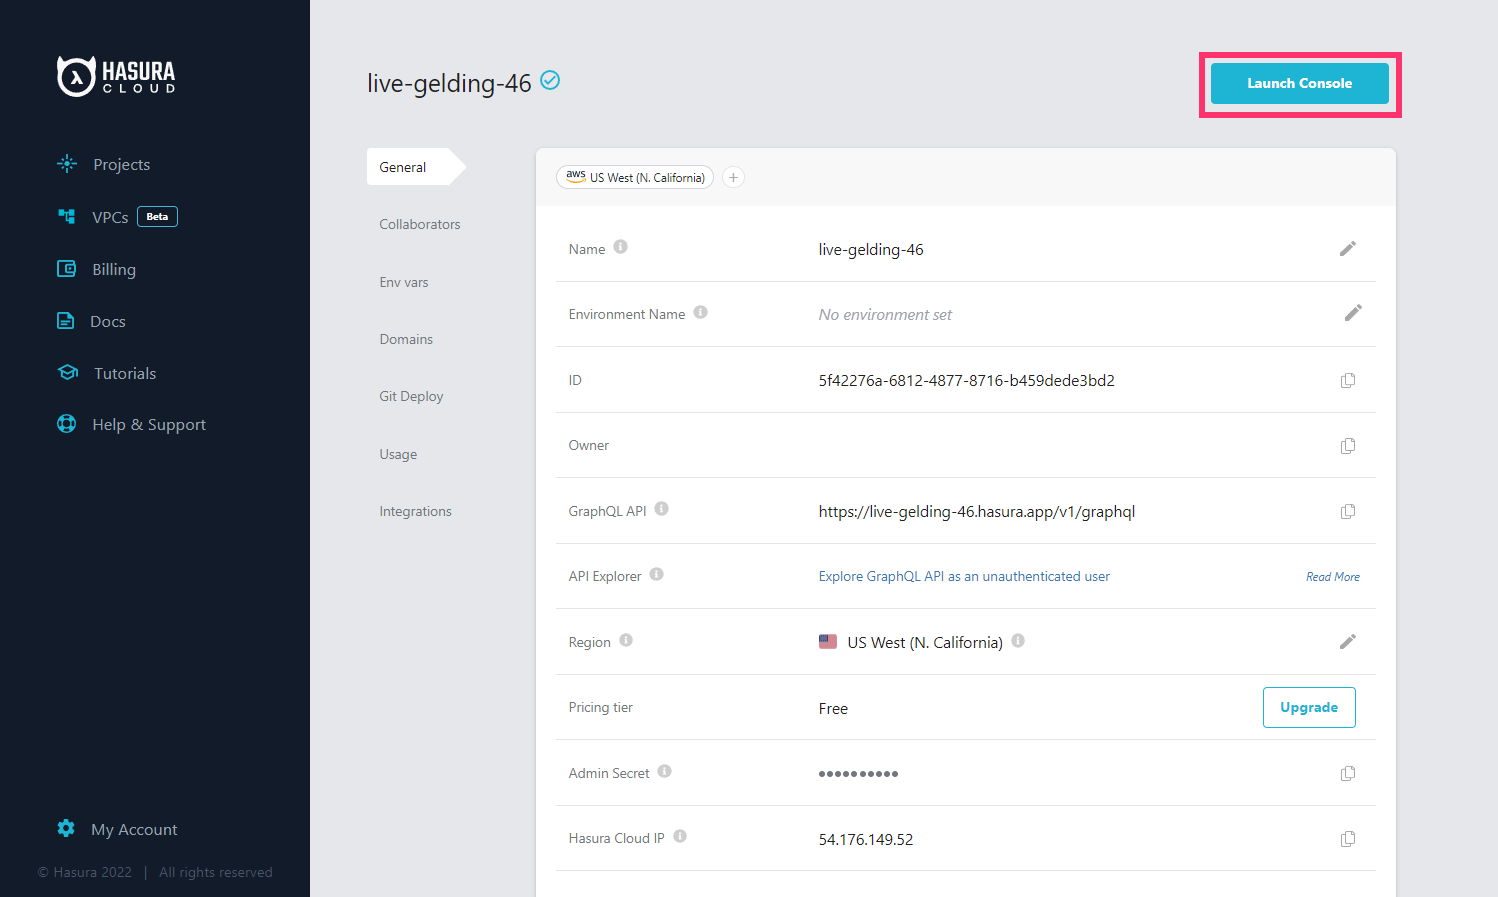Edit the Environment Name field

pyautogui.click(x=1353, y=313)
